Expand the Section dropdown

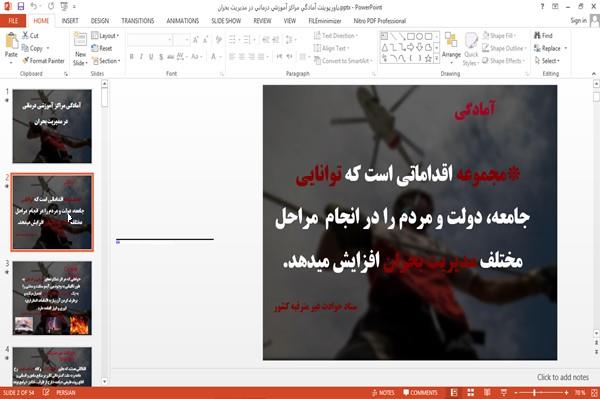click(x=106, y=61)
